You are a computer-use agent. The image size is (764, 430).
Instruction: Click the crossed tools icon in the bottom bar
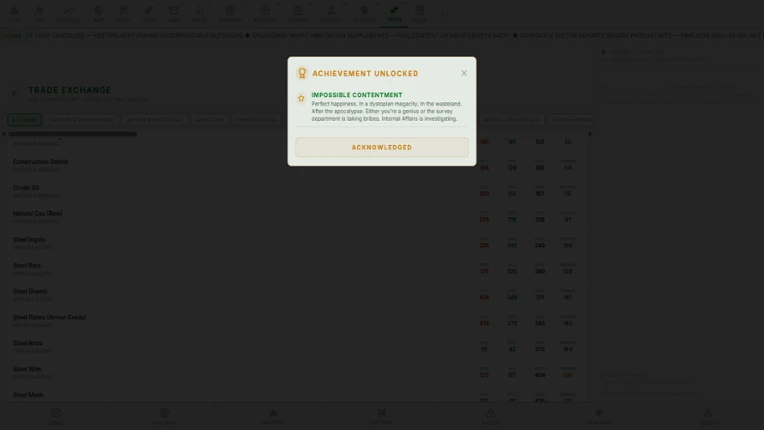pyautogui.click(x=382, y=415)
